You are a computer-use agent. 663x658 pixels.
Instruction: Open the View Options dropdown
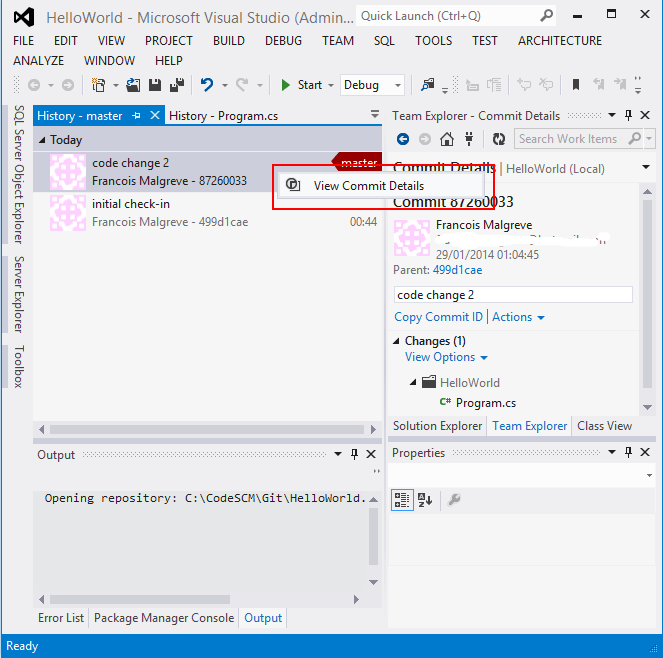tap(446, 357)
